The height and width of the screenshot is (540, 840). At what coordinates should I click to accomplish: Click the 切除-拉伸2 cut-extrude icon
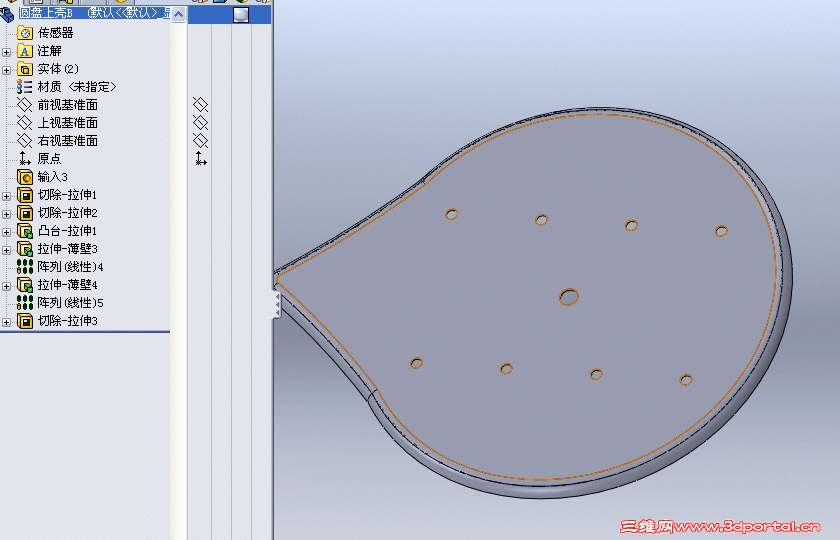25,213
